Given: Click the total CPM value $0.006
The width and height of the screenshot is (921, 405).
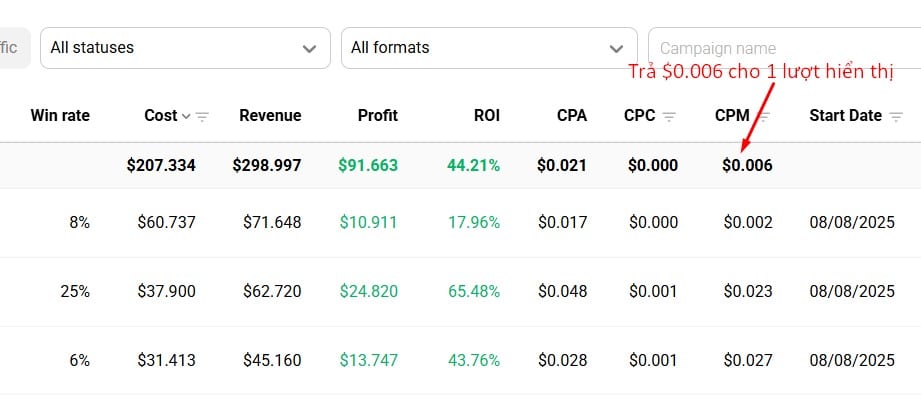Looking at the screenshot, I should click(747, 165).
